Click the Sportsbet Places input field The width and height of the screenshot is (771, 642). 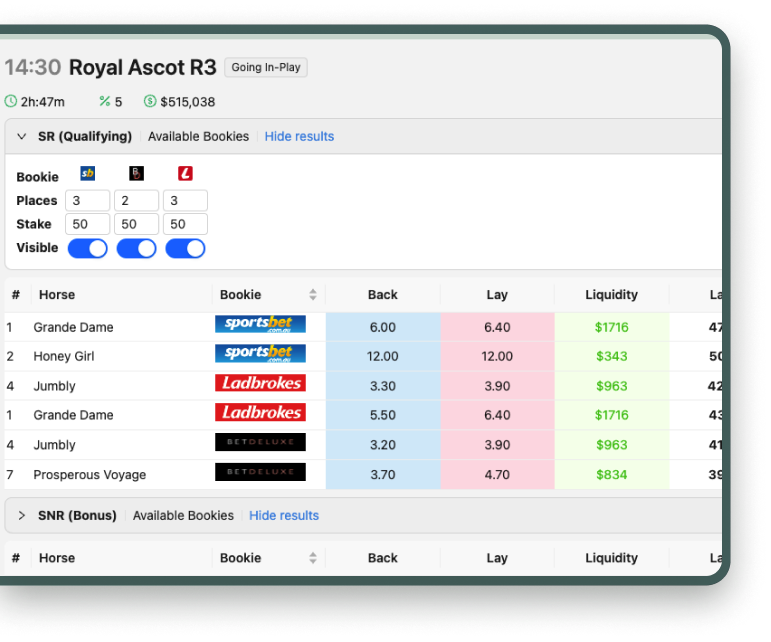[x=88, y=201]
